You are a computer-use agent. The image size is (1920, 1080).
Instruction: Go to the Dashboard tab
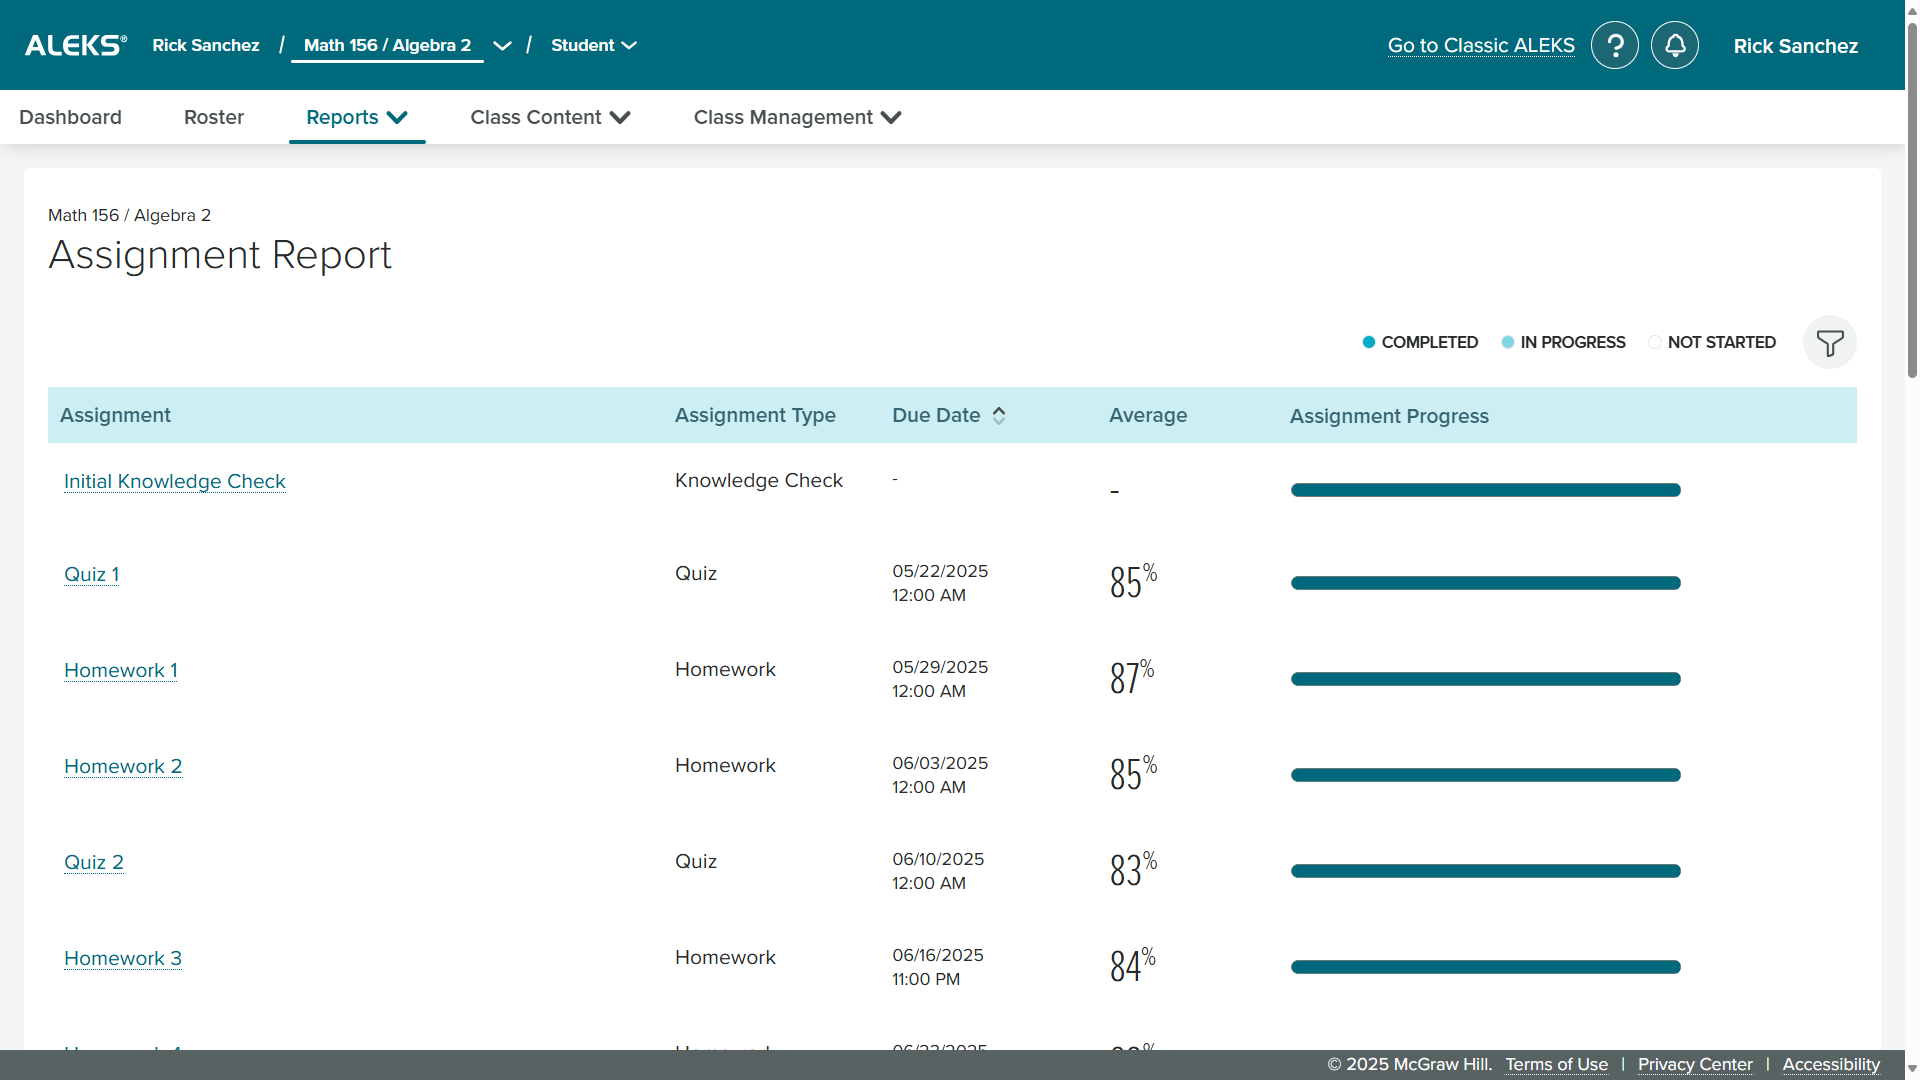tap(70, 117)
